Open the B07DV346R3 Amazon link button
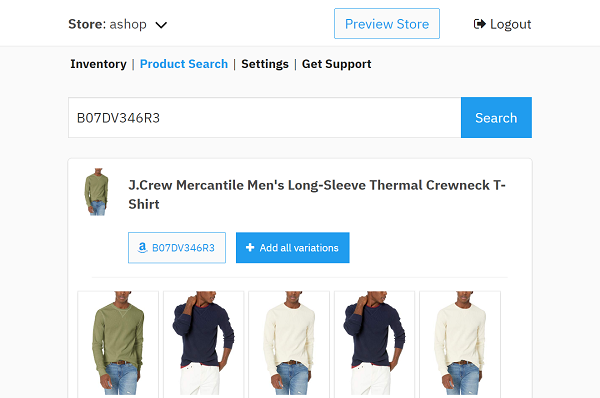Viewport: 600px width, 398px height. pos(177,248)
